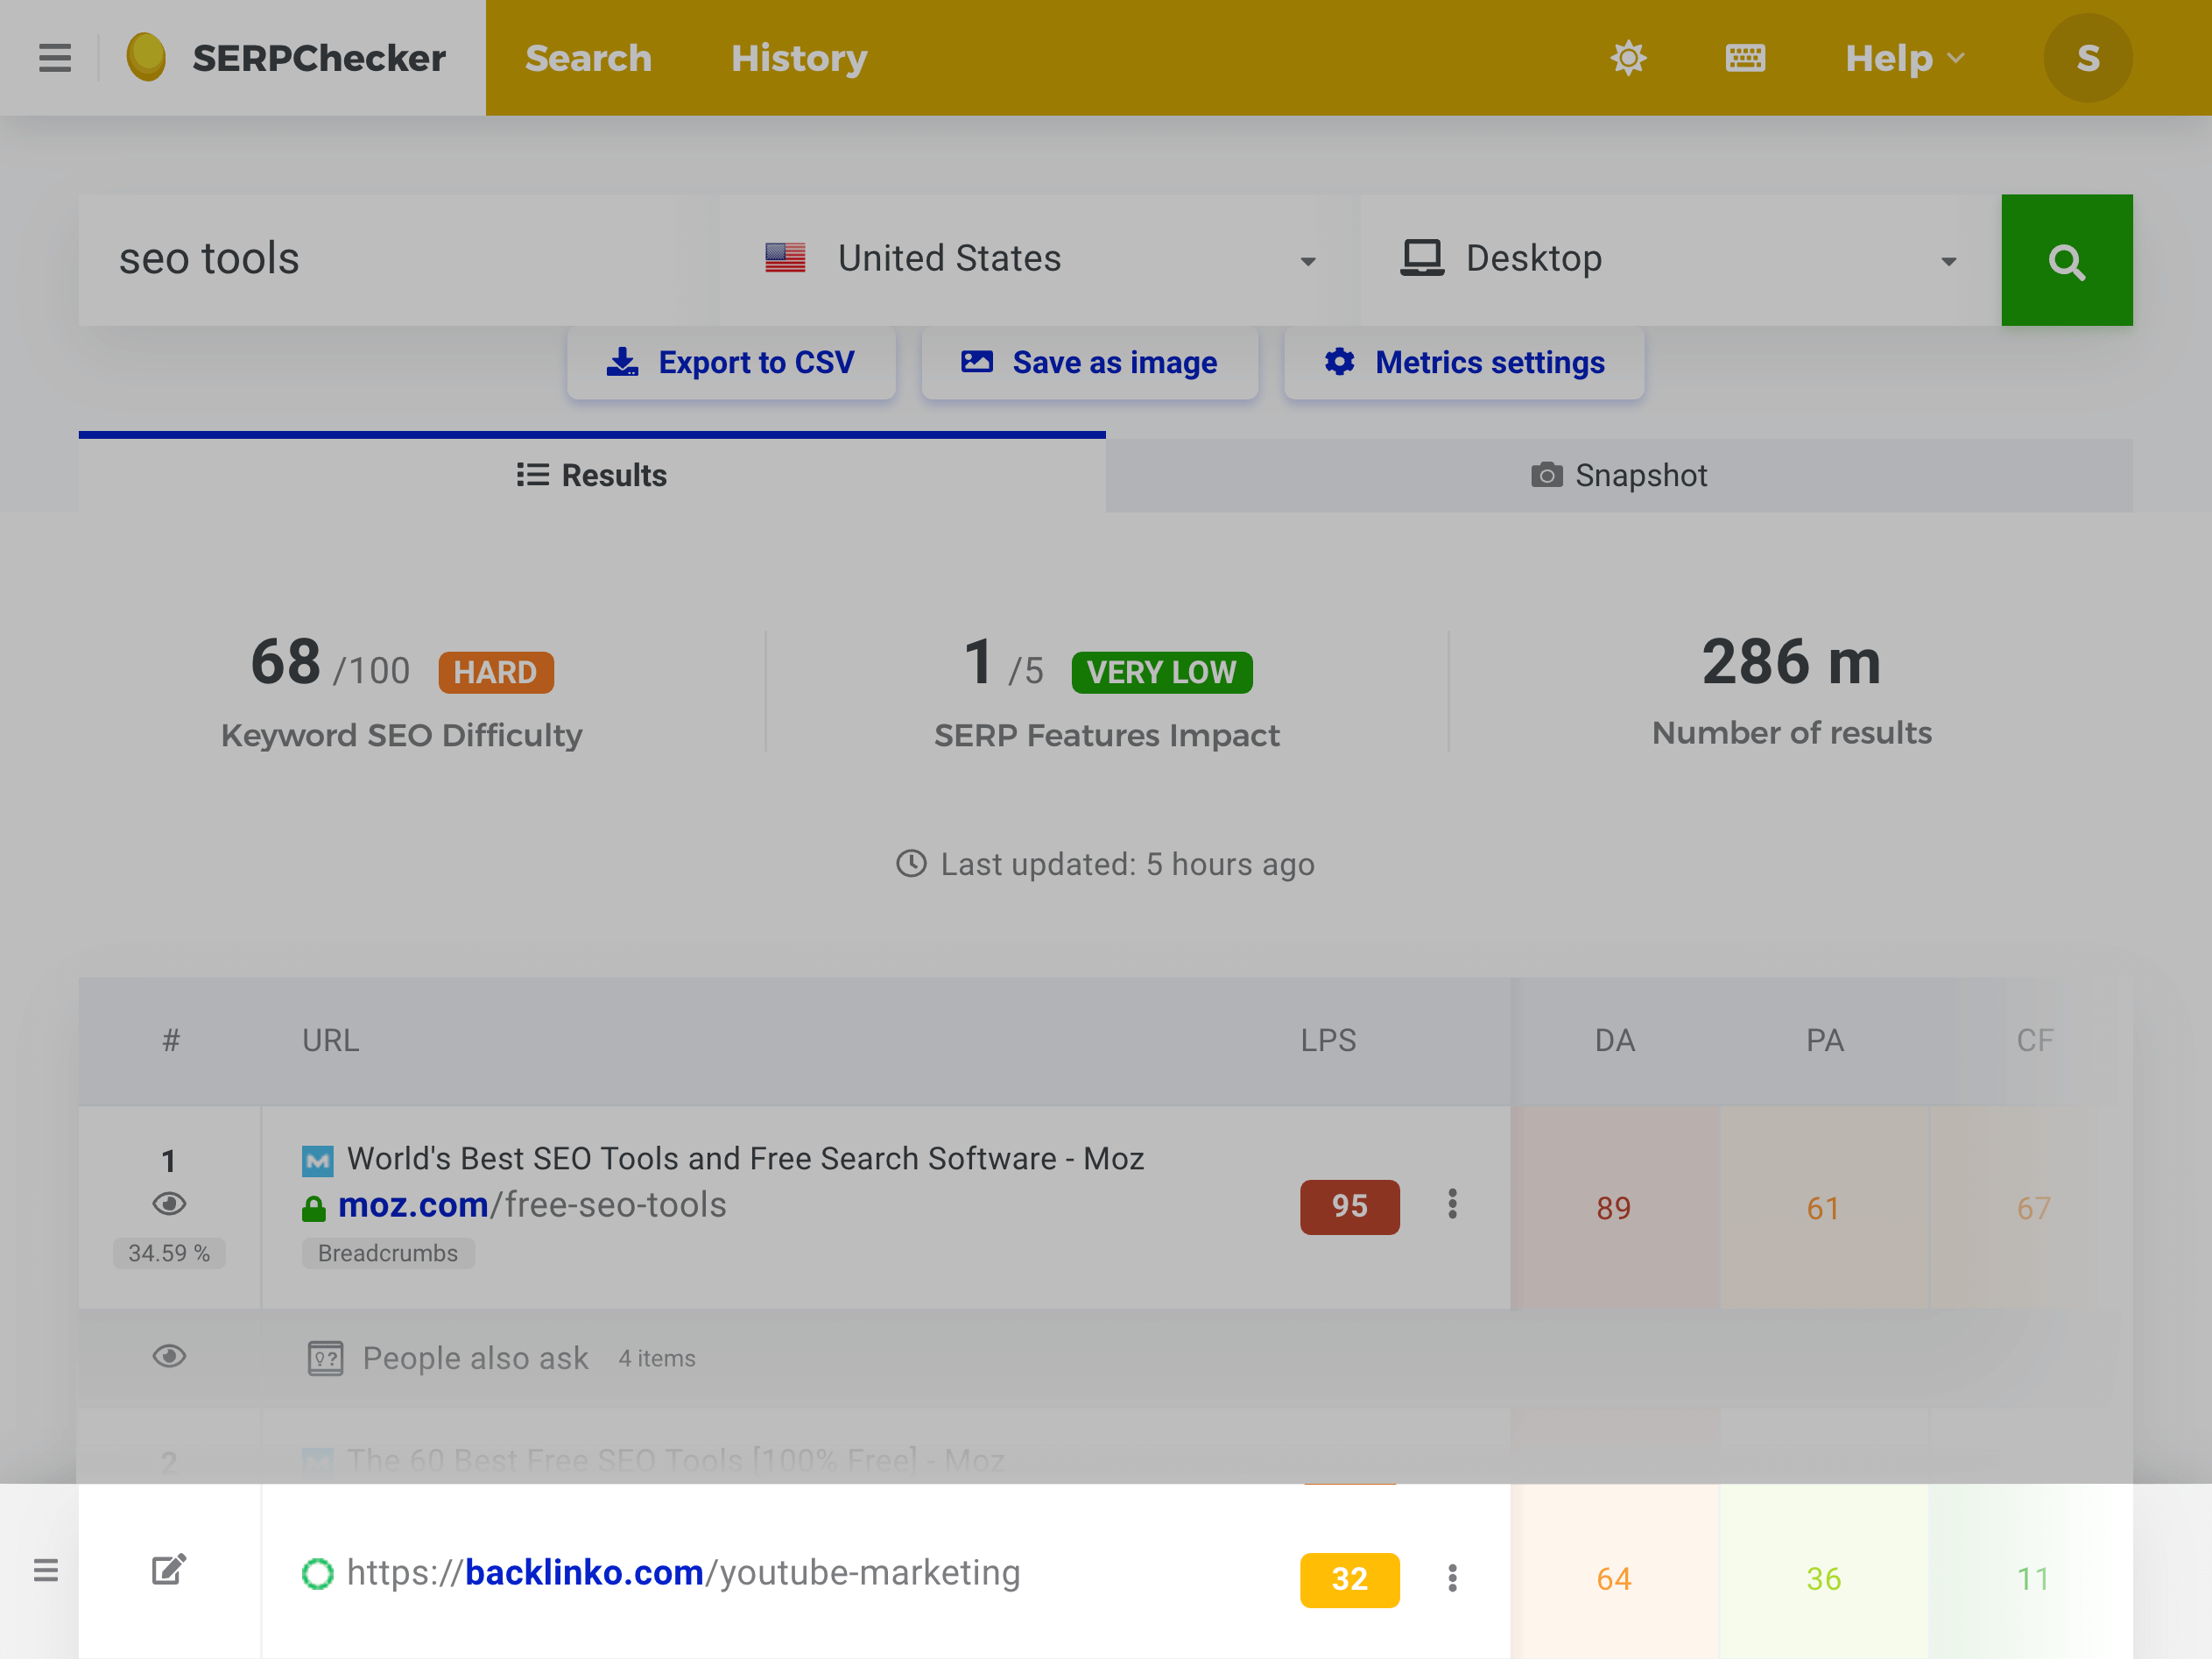
Task: Run search with green magnifier button
Action: (2066, 260)
